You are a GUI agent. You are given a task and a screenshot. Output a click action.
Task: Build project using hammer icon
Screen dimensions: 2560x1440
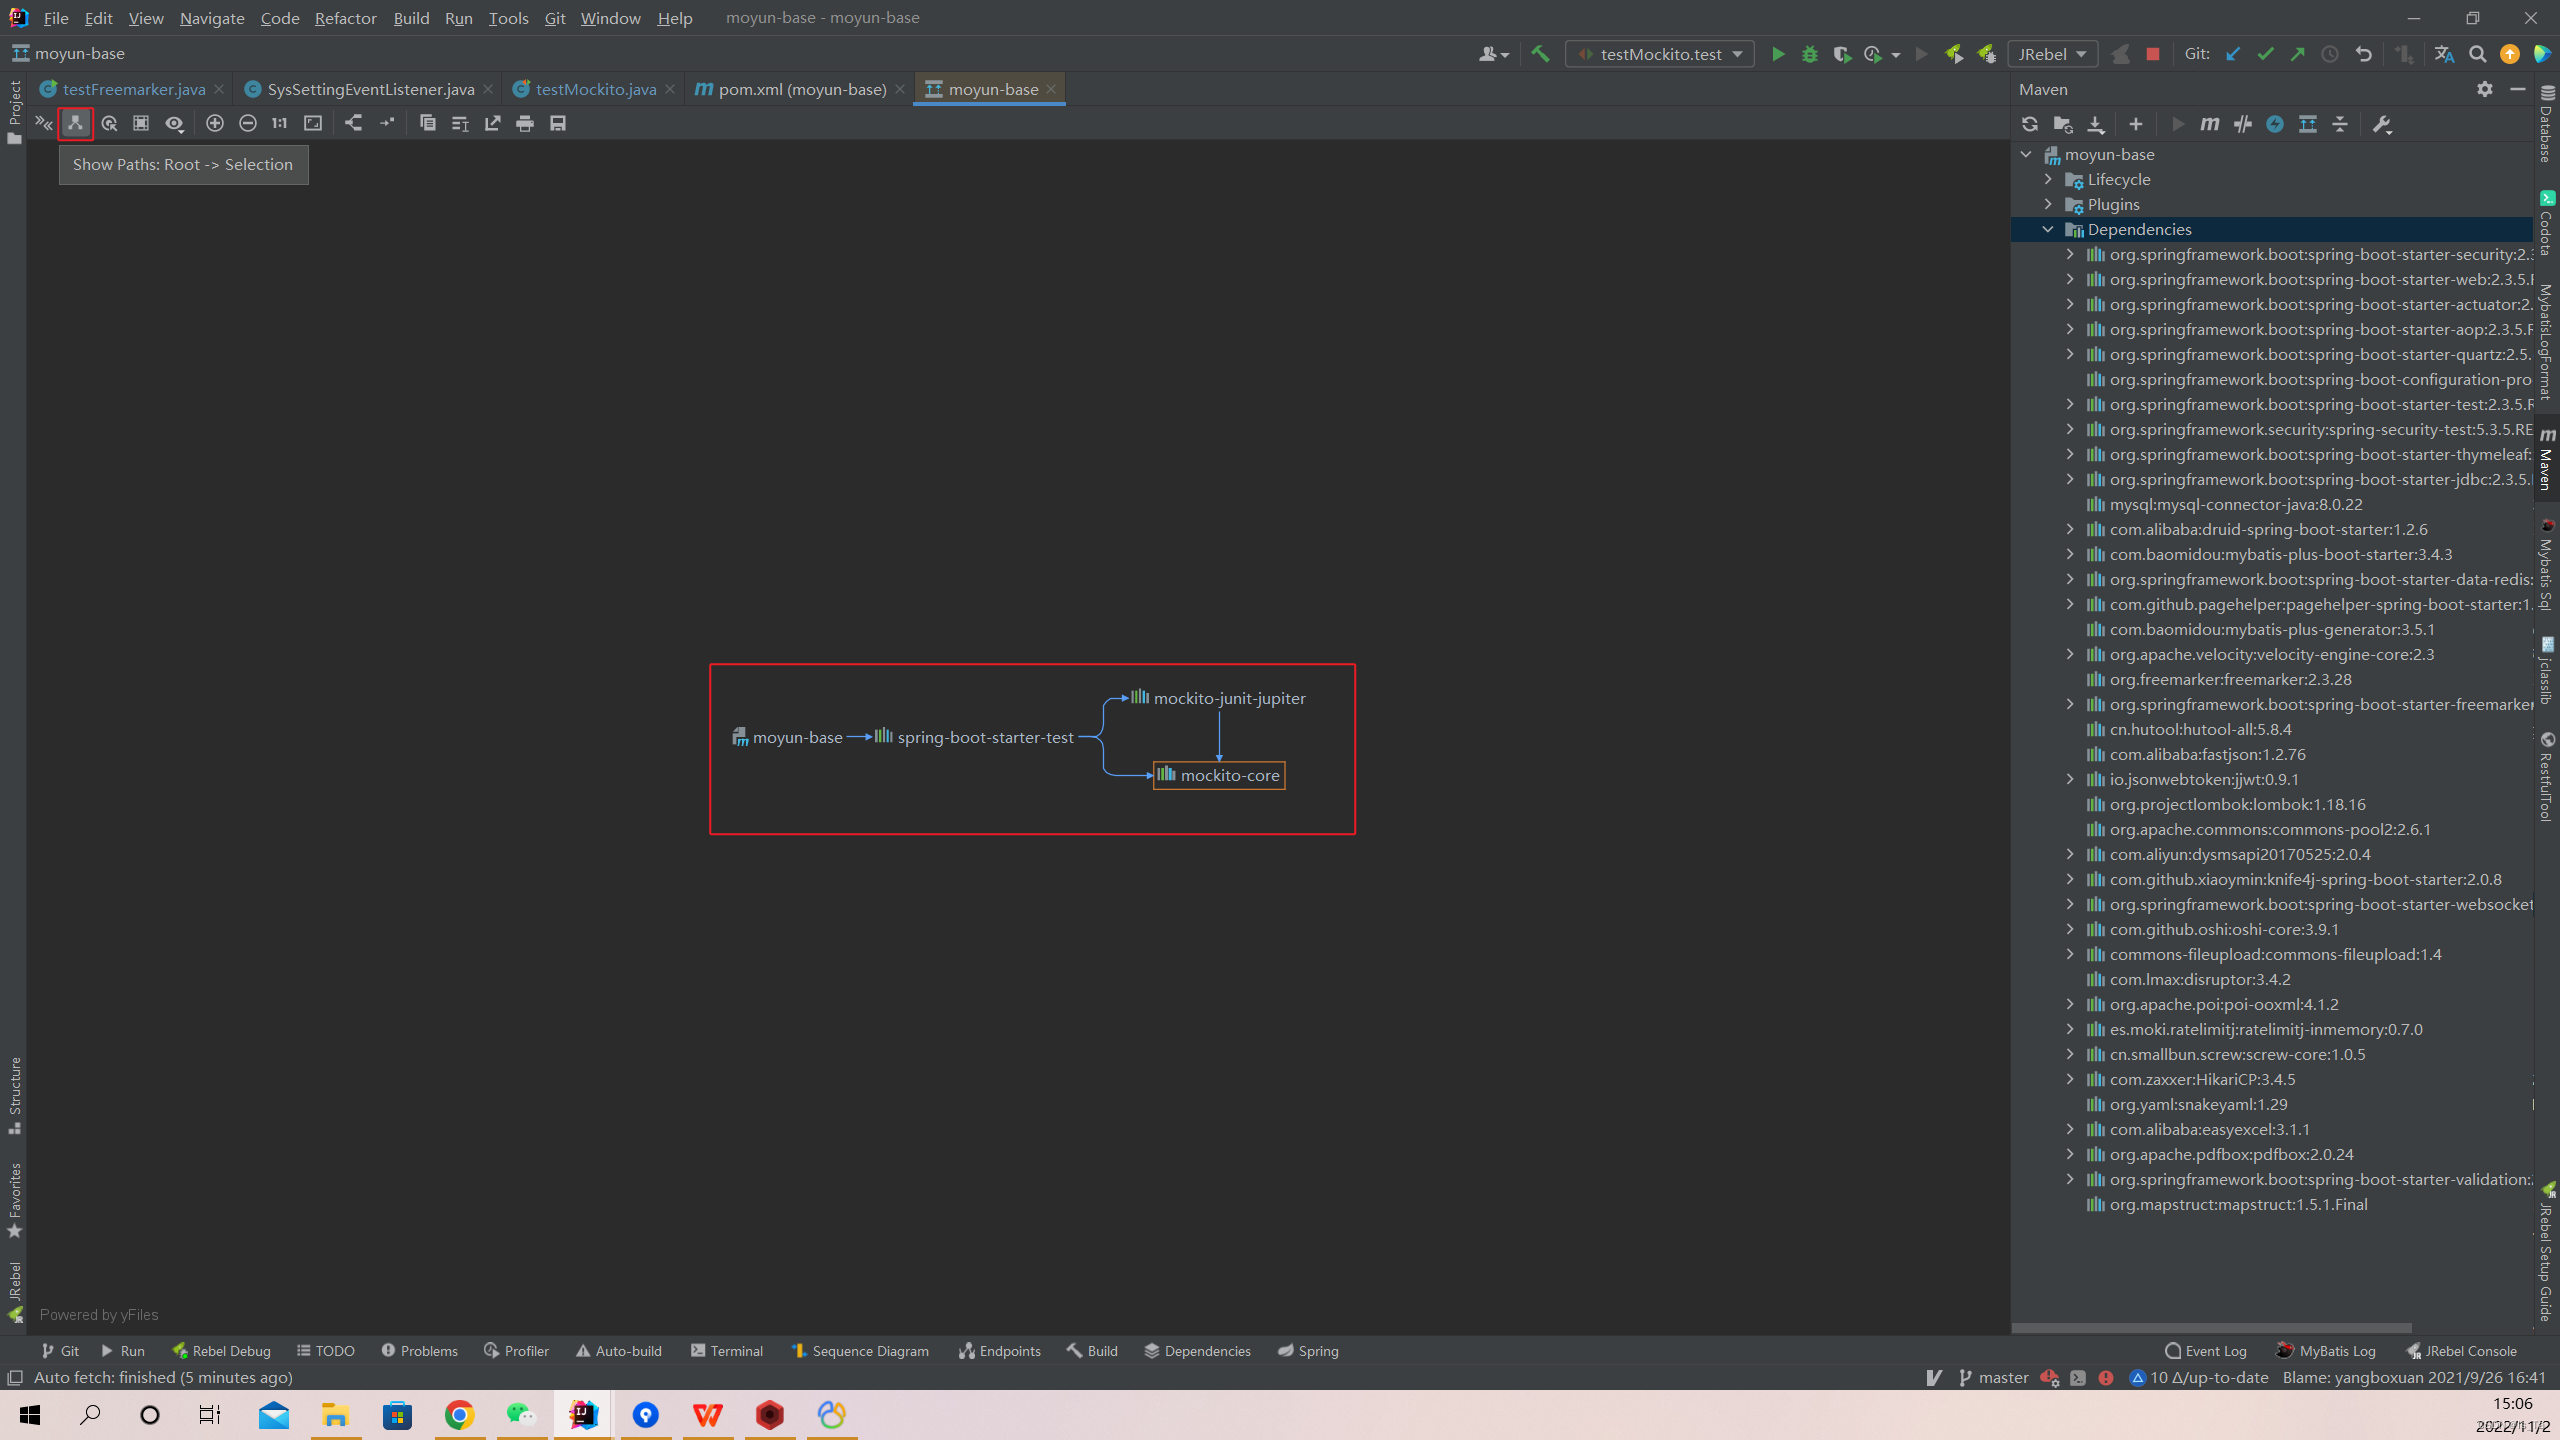pyautogui.click(x=1540, y=54)
